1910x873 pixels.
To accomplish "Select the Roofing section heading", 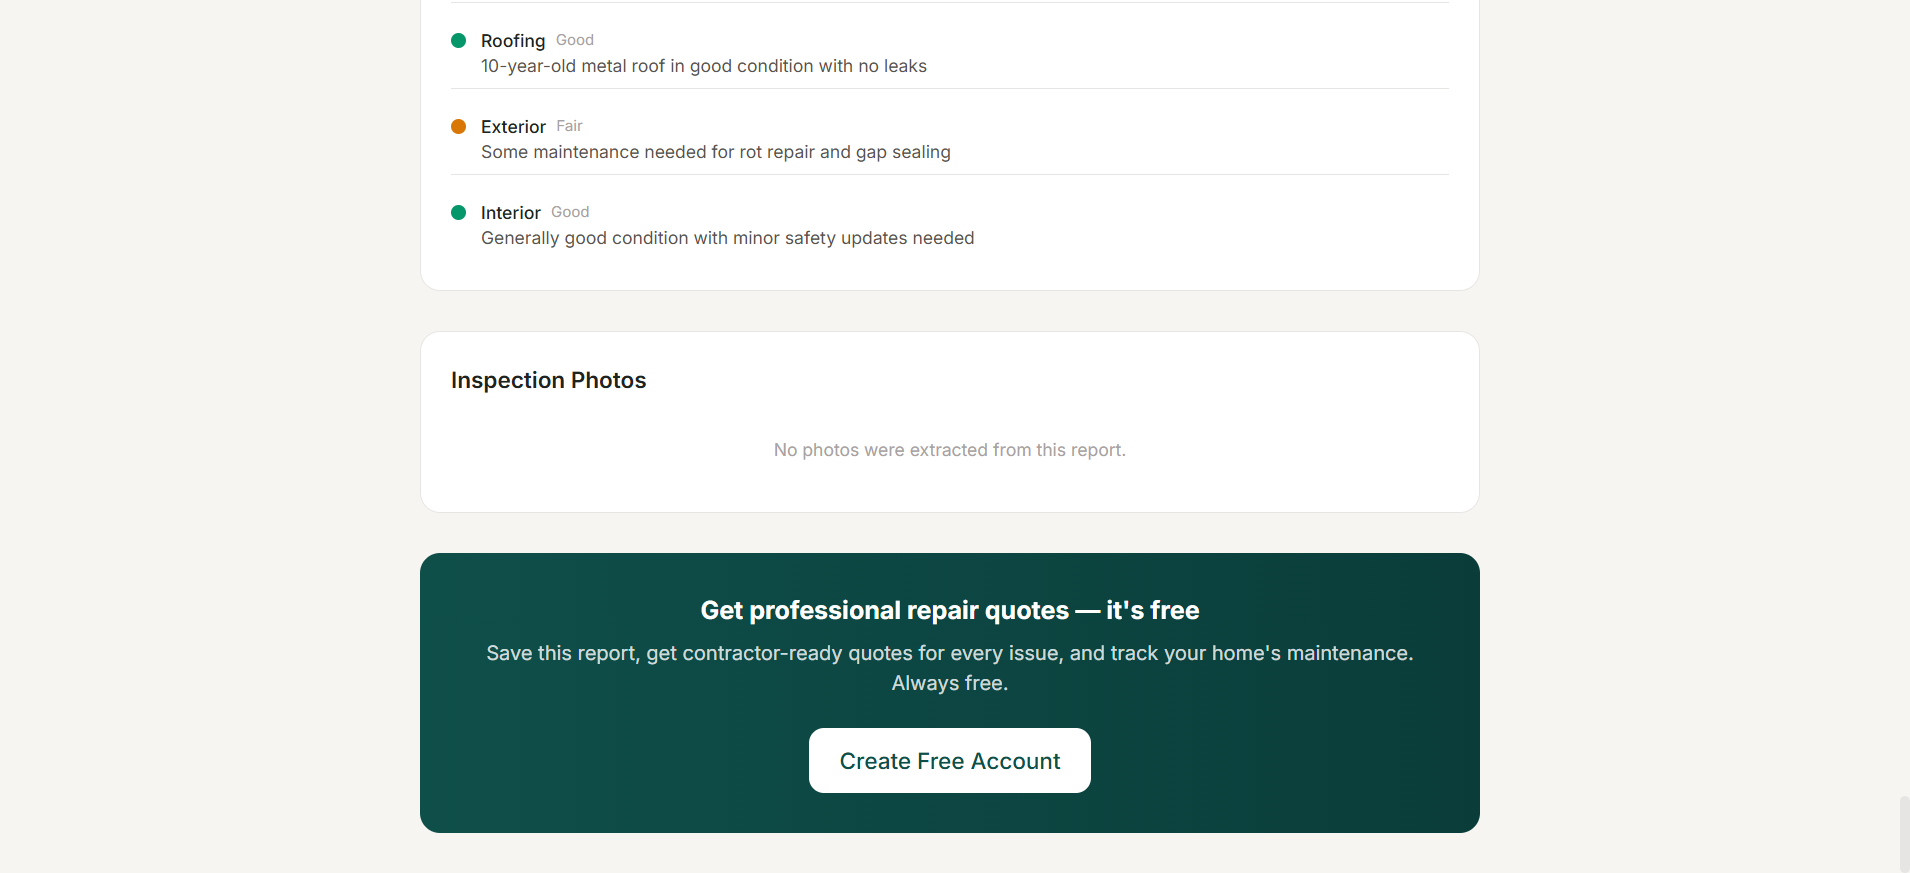I will coord(512,41).
